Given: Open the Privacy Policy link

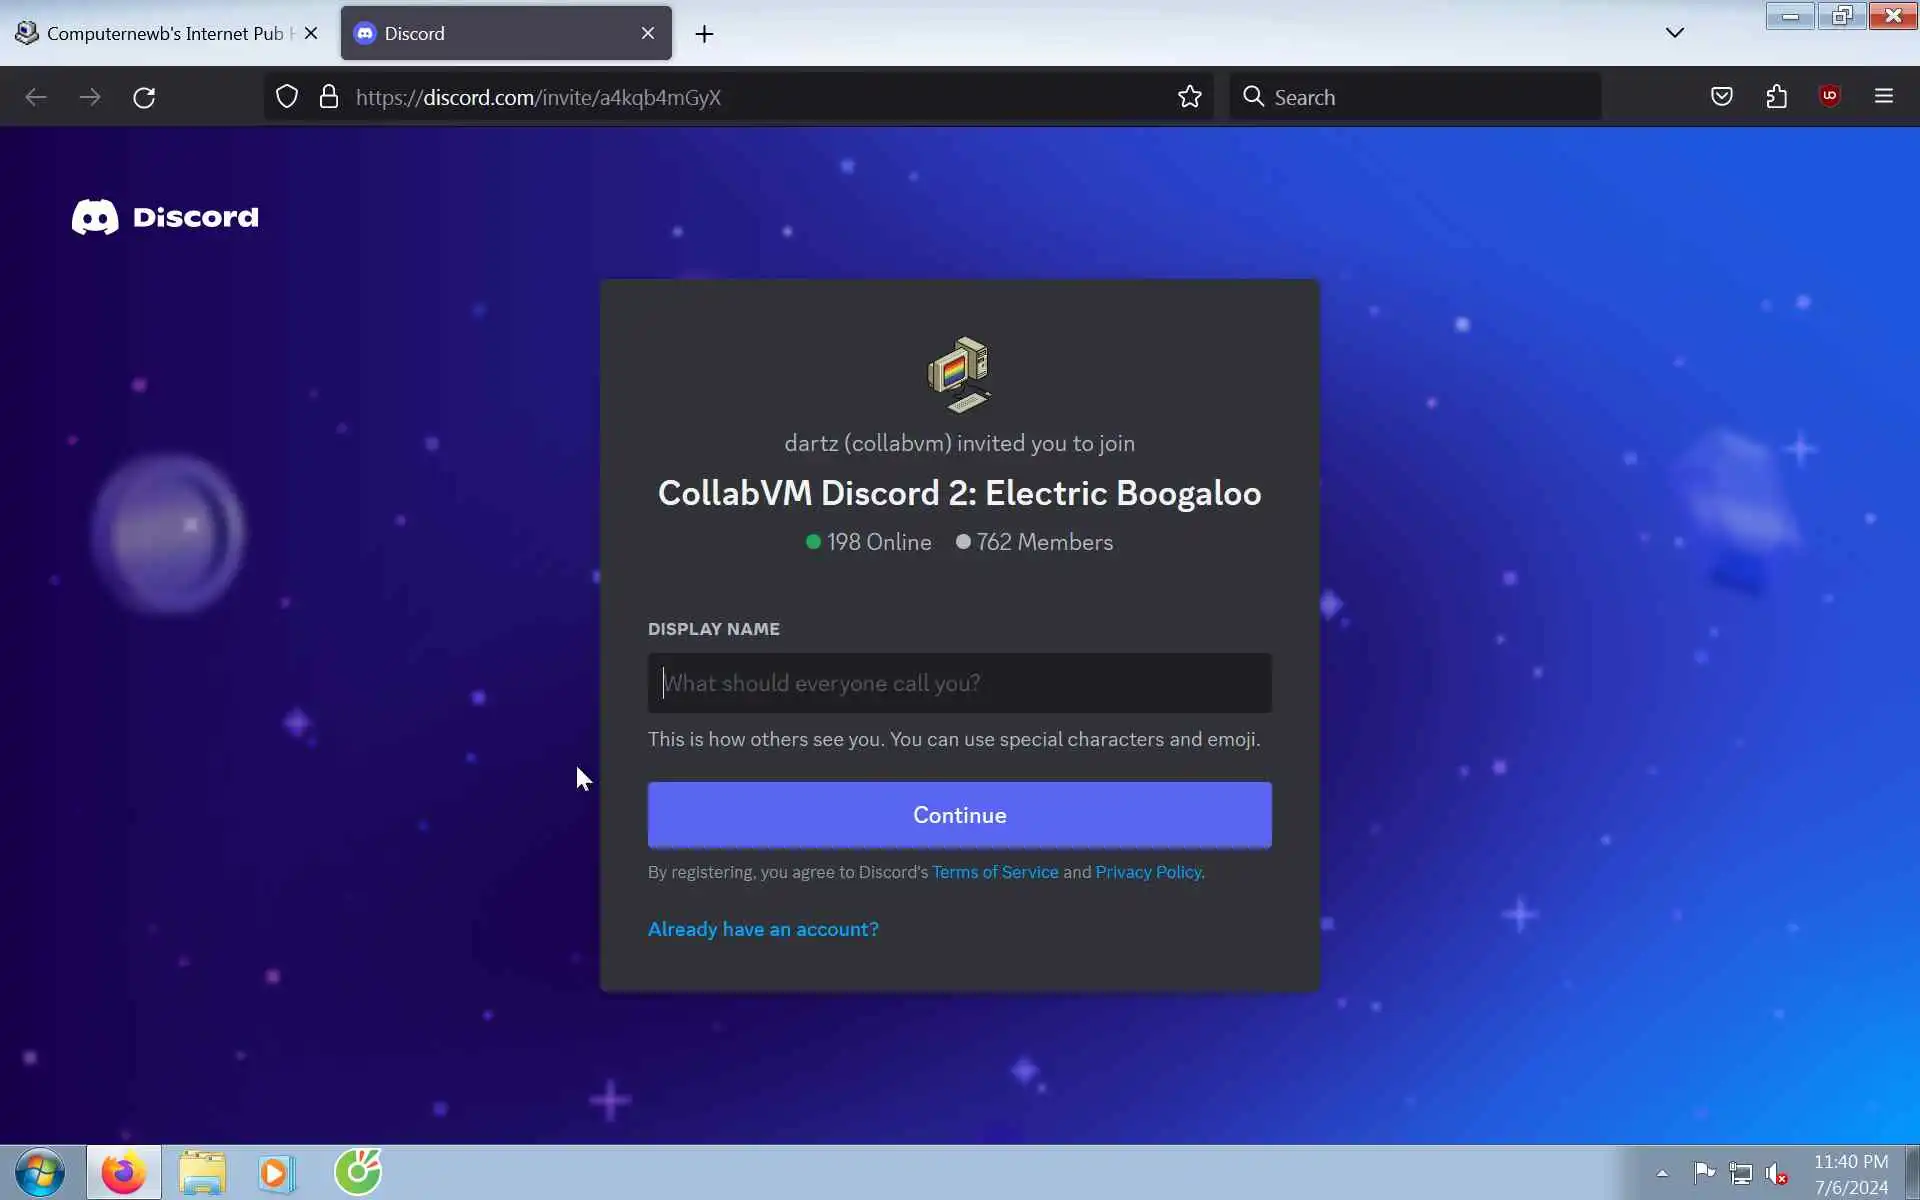Looking at the screenshot, I should (1148, 872).
